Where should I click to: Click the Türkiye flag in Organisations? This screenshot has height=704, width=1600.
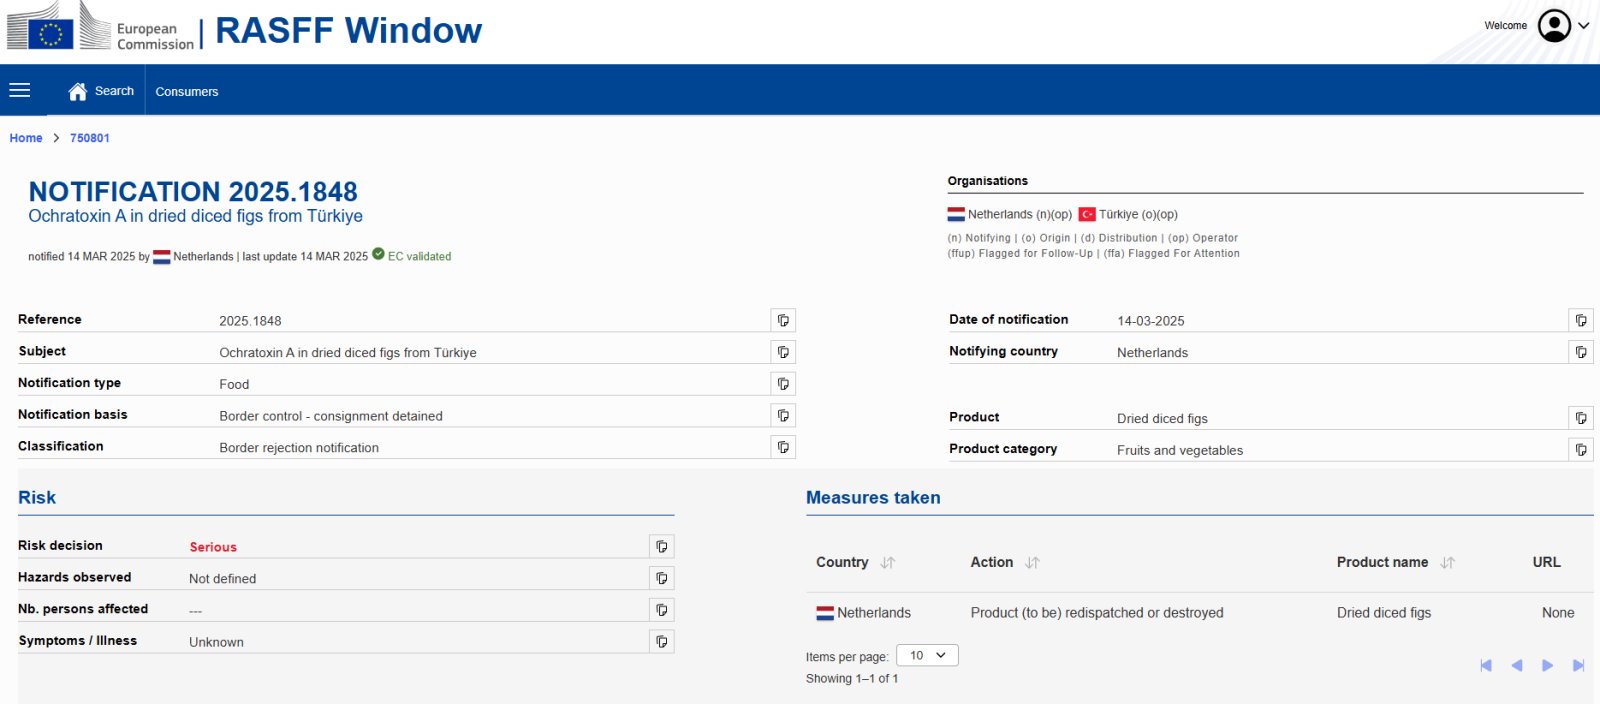coord(1087,214)
